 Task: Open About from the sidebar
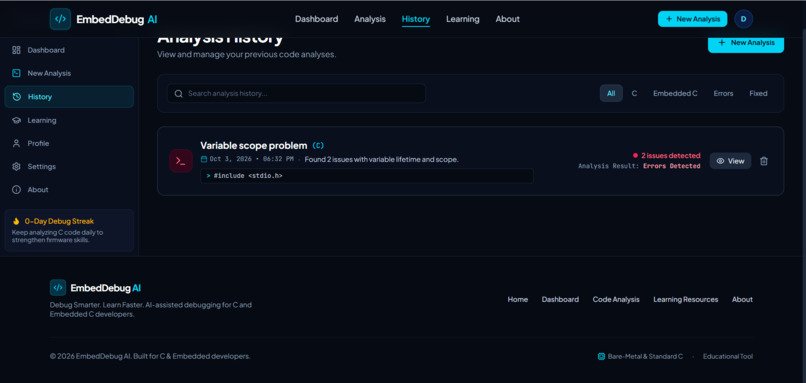click(69, 190)
